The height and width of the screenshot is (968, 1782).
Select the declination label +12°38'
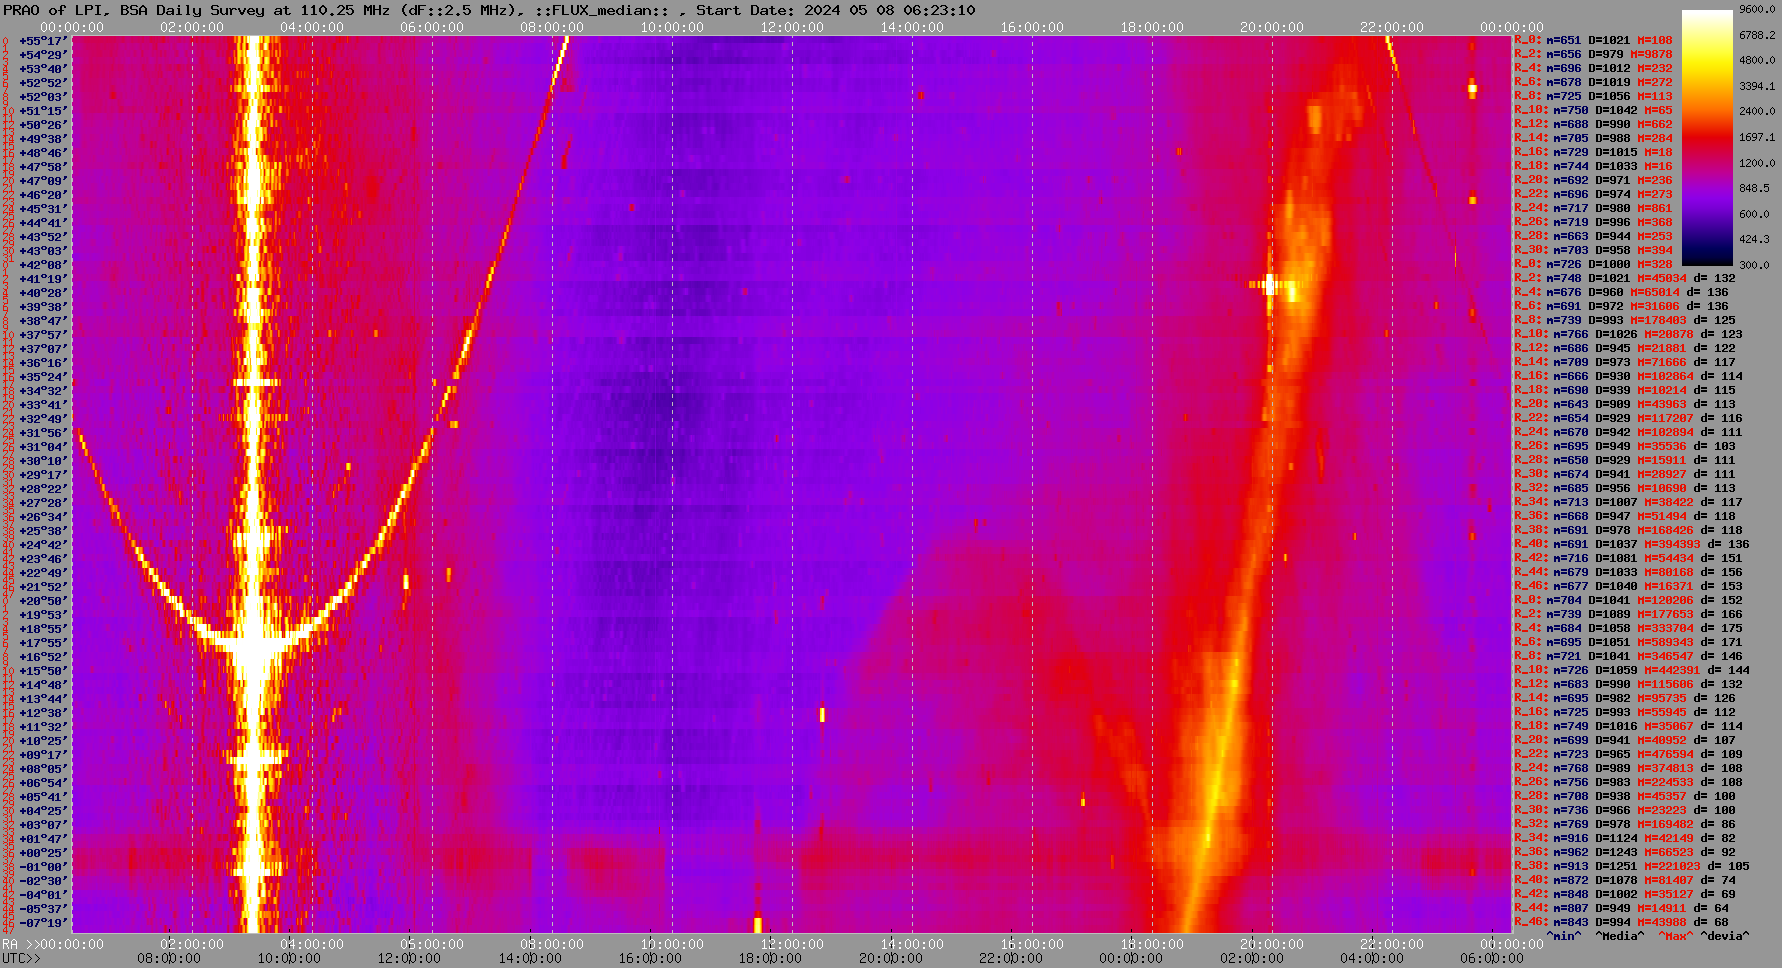[x=42, y=713]
